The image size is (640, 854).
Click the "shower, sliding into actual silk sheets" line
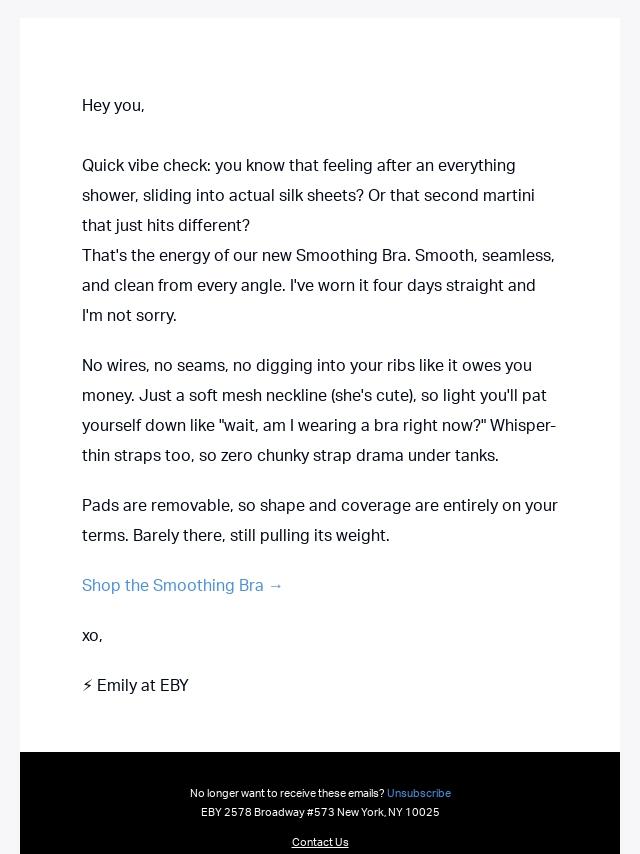[x=308, y=196]
